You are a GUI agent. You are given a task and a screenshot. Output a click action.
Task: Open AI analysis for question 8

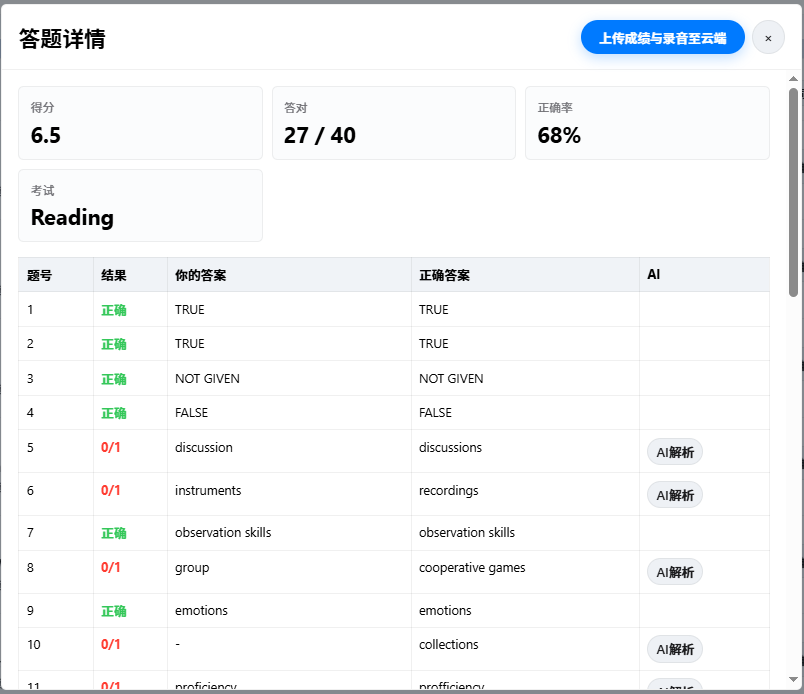[x=675, y=572]
